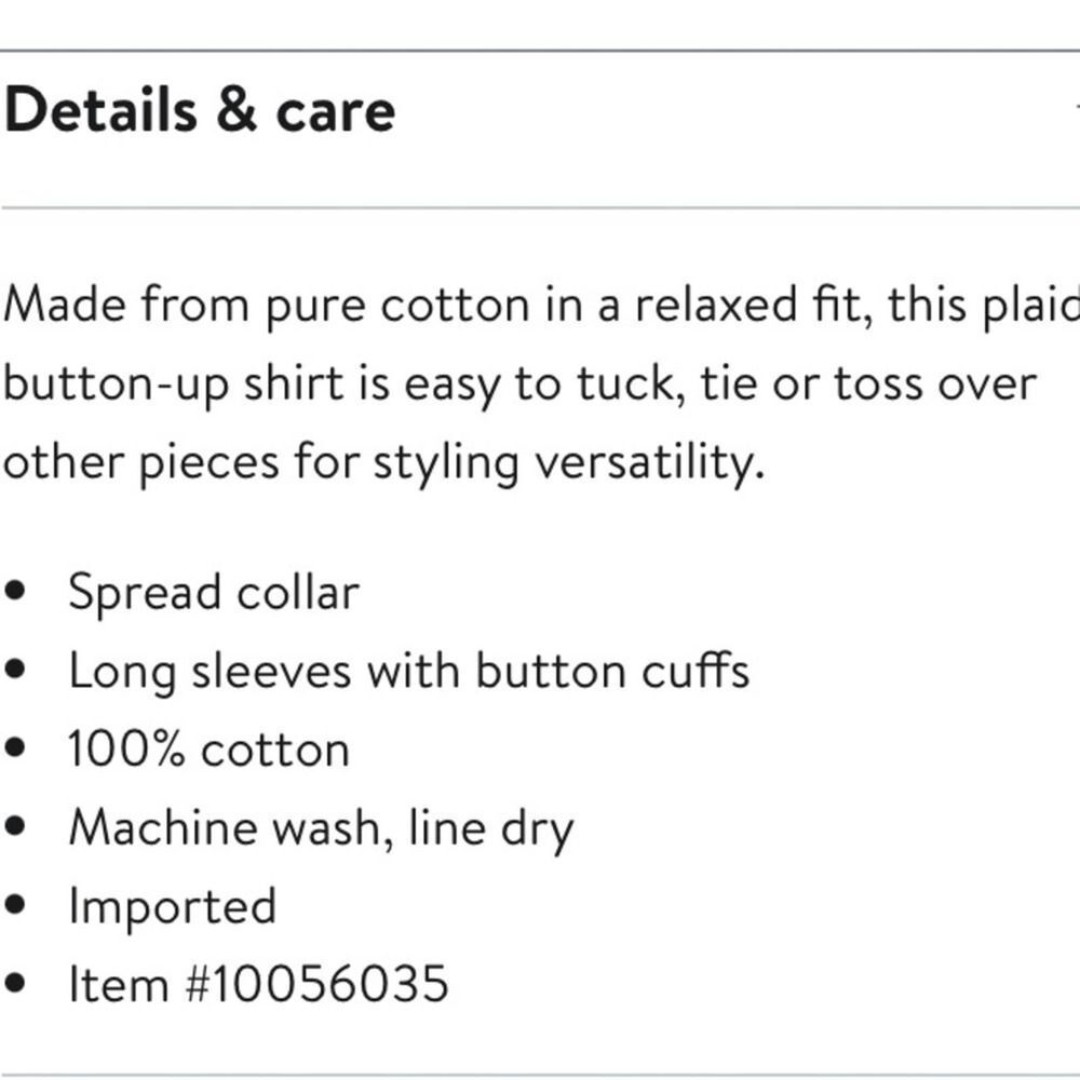The image size is (1080, 1080).
Task: Click the "Spread collar" list item
Action: tap(213, 593)
